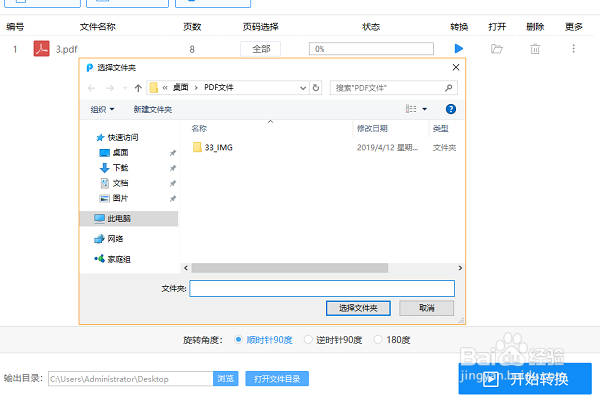Screen dimensions: 600x397
Task: Click the 2019/4/12 modified date cell
Action: 387,147
